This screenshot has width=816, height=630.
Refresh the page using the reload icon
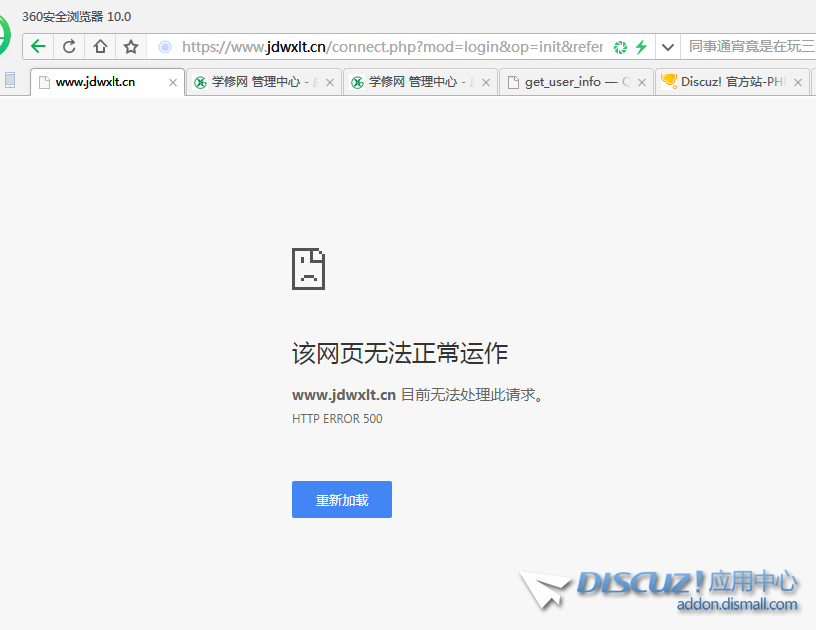click(x=68, y=46)
